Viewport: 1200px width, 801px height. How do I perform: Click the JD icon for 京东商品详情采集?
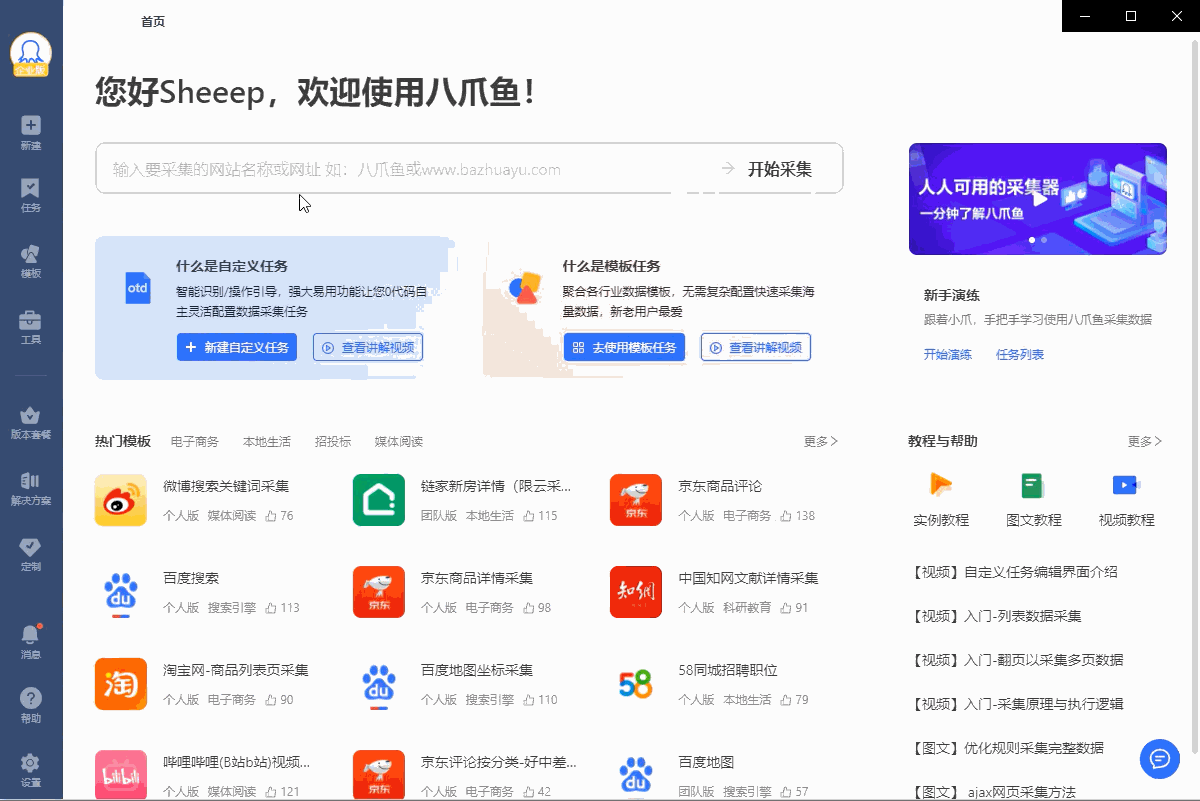pos(379,592)
